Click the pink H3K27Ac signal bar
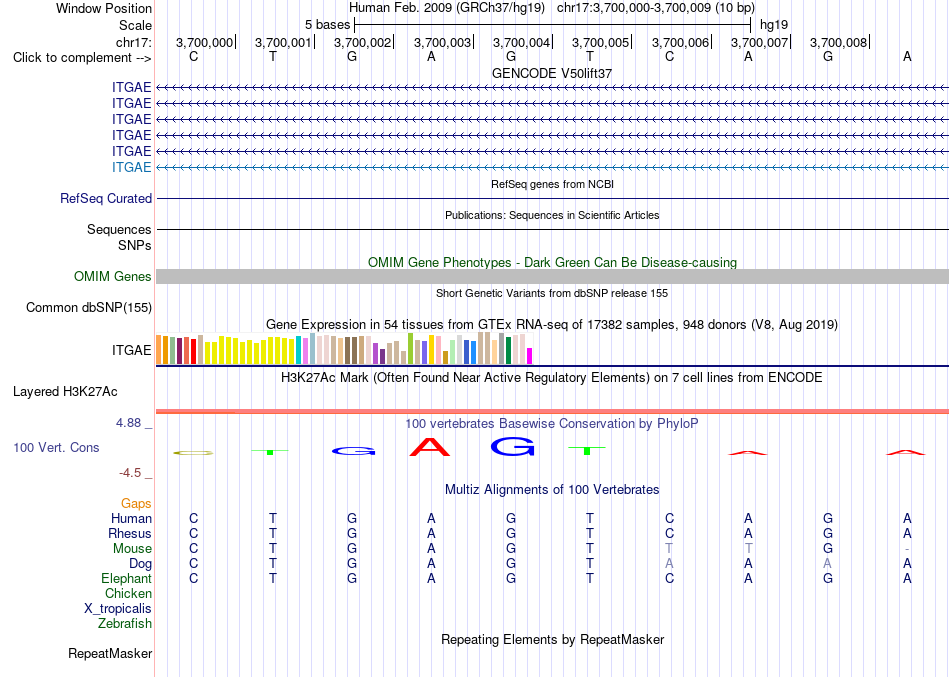The height and width of the screenshot is (677, 950). point(552,412)
